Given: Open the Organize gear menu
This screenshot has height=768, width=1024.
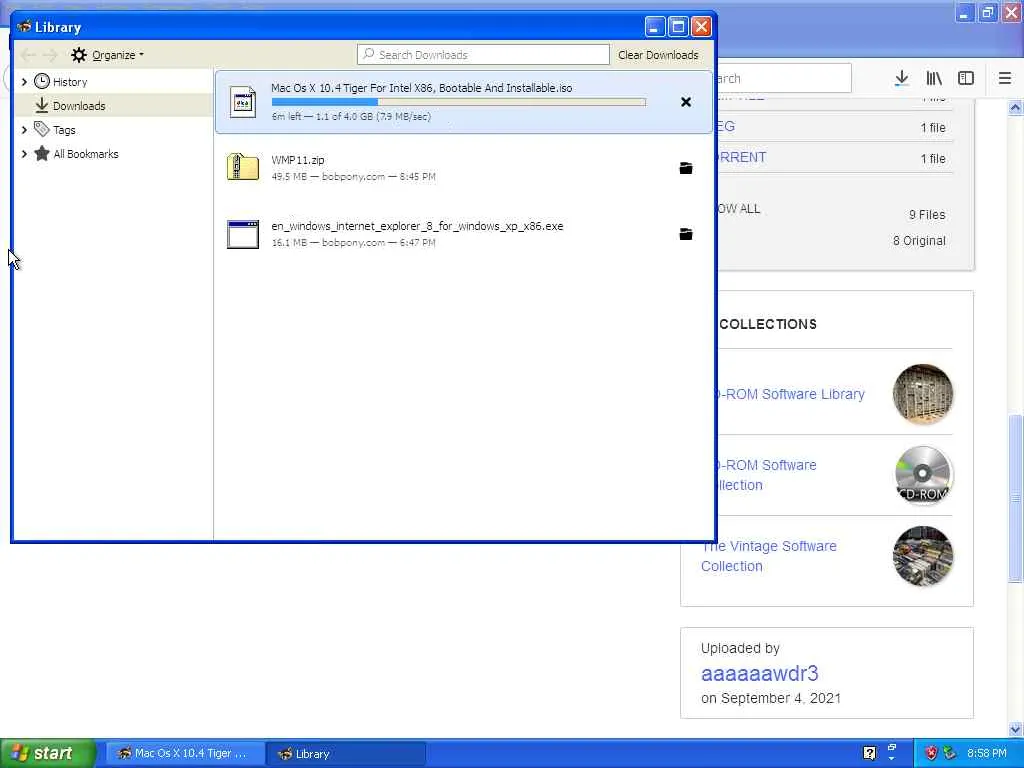Looking at the screenshot, I should [107, 55].
